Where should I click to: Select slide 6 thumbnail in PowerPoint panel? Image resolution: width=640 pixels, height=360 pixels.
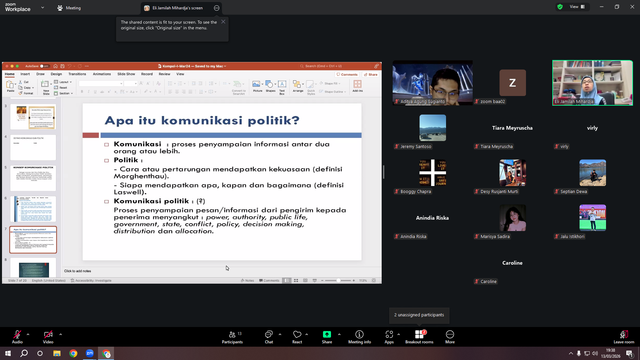click(x=33, y=209)
